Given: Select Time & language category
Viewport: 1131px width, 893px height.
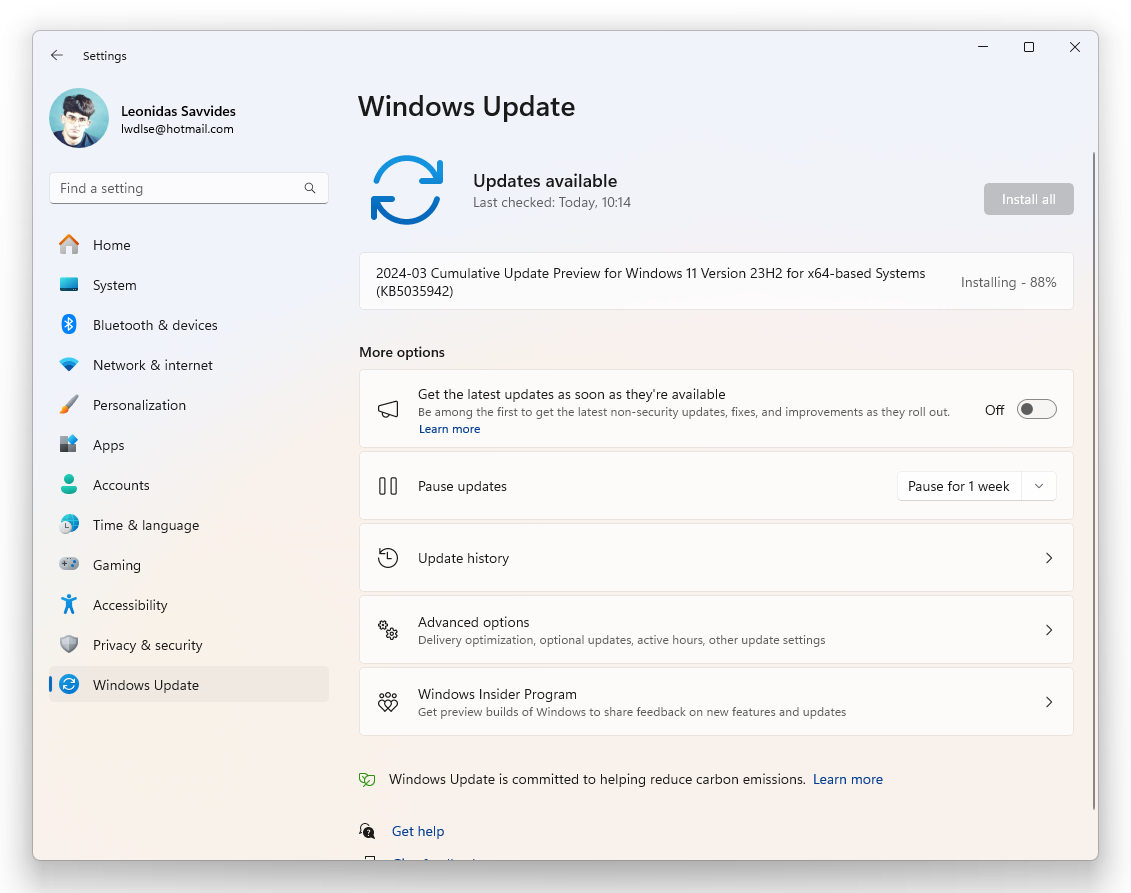Looking at the screenshot, I should pyautogui.click(x=189, y=525).
